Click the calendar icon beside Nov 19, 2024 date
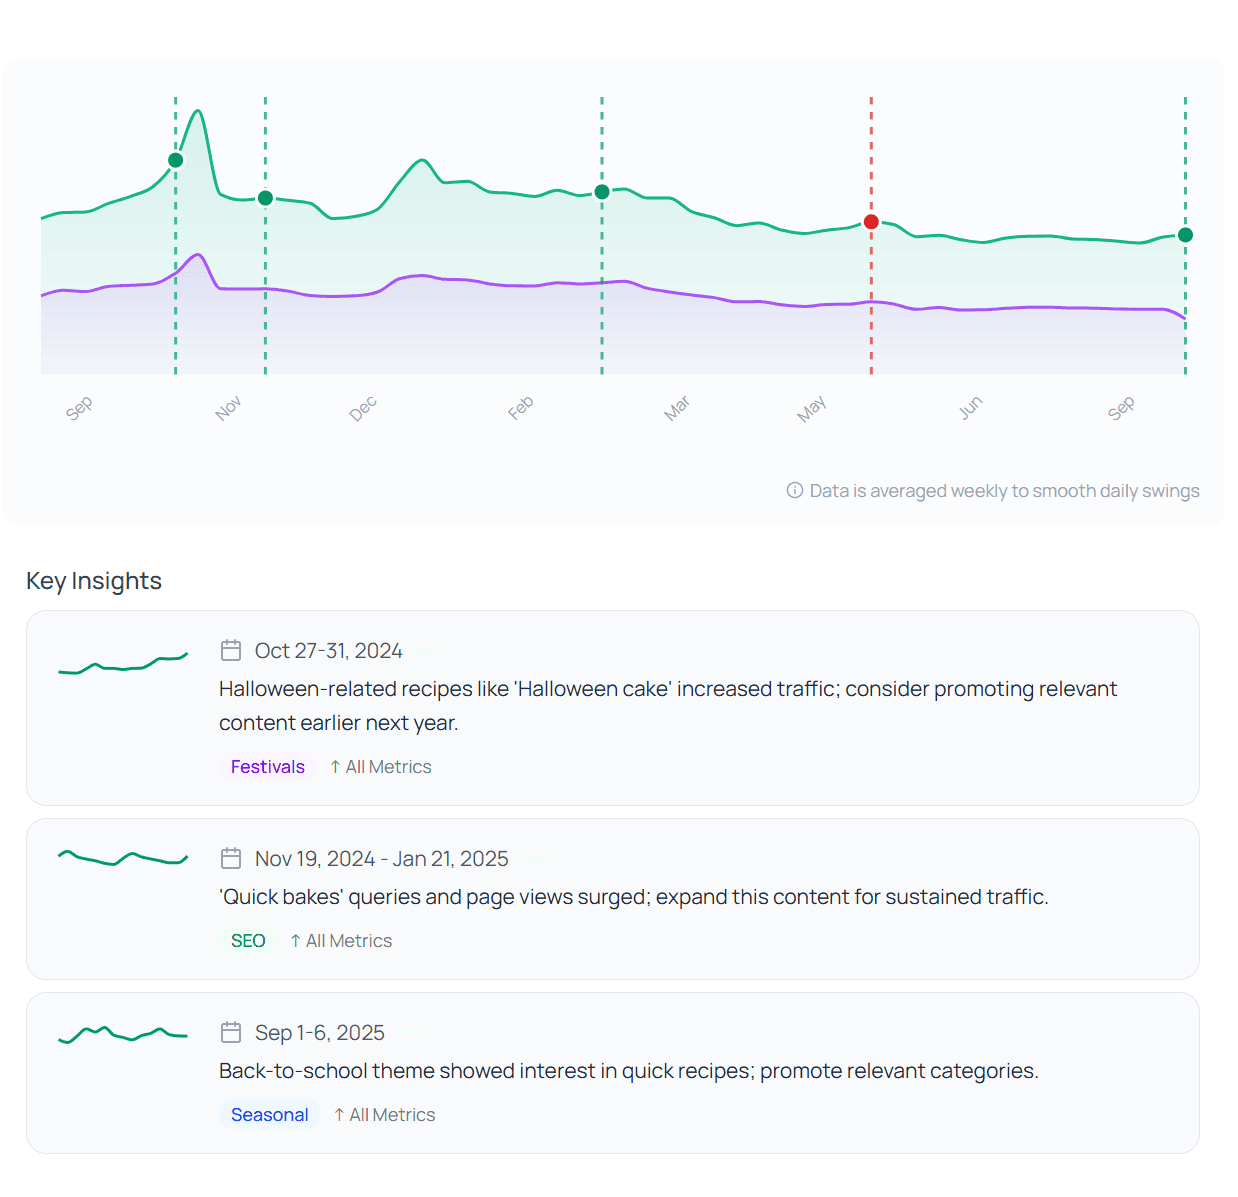The width and height of the screenshot is (1238, 1197). coord(231,858)
